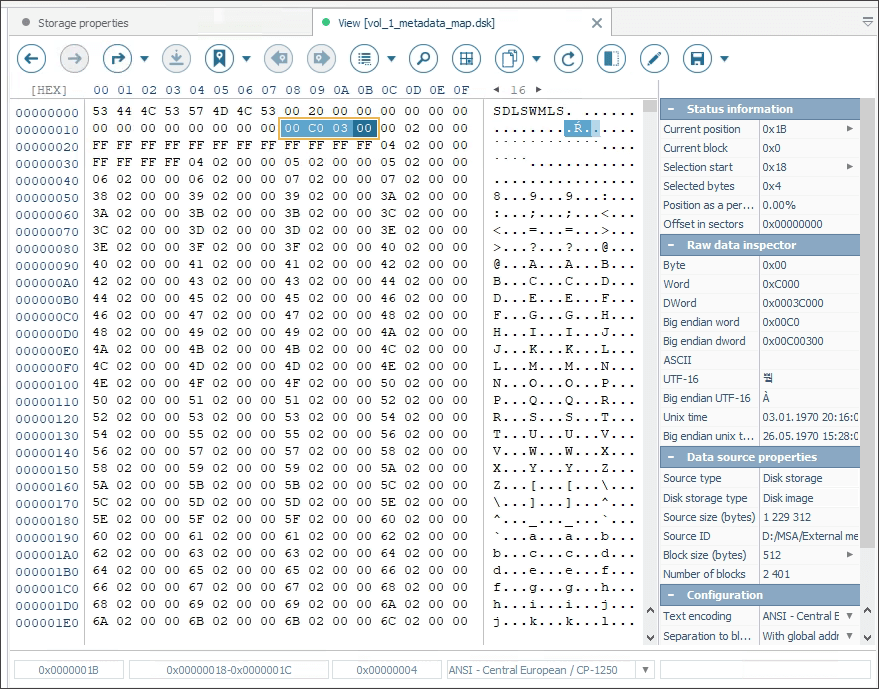The width and height of the screenshot is (879, 689).
Task: Click the Copy documents icon
Action: 510,59
